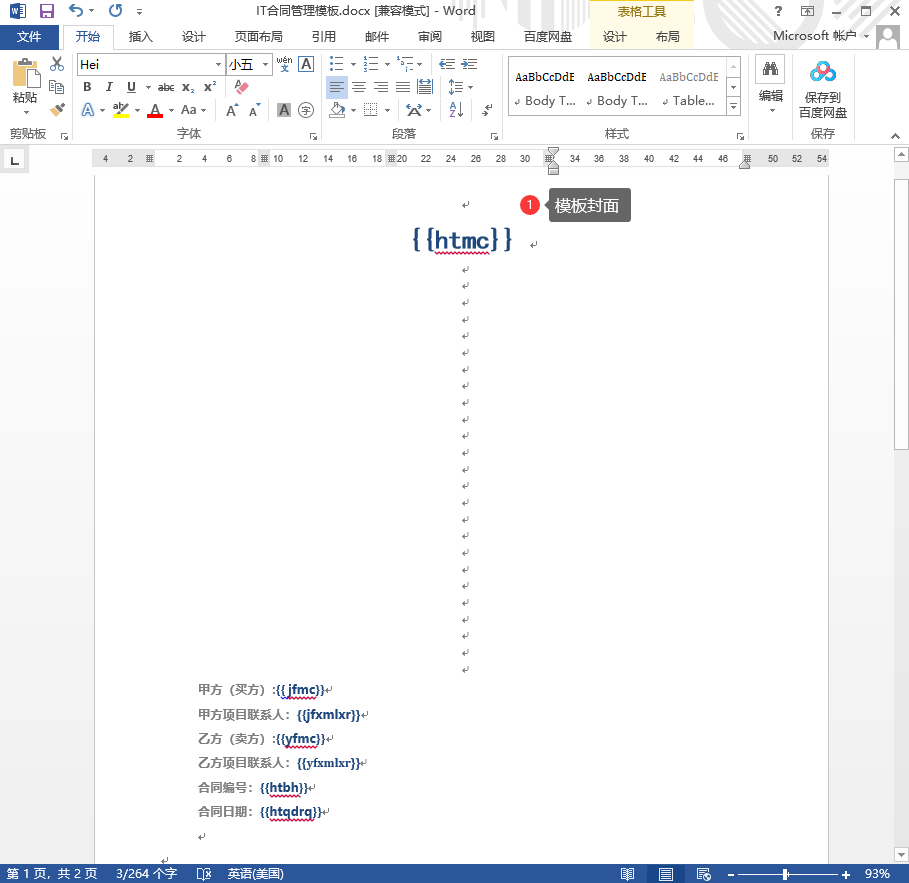Click the Cut scissors icon

pyautogui.click(x=57, y=64)
